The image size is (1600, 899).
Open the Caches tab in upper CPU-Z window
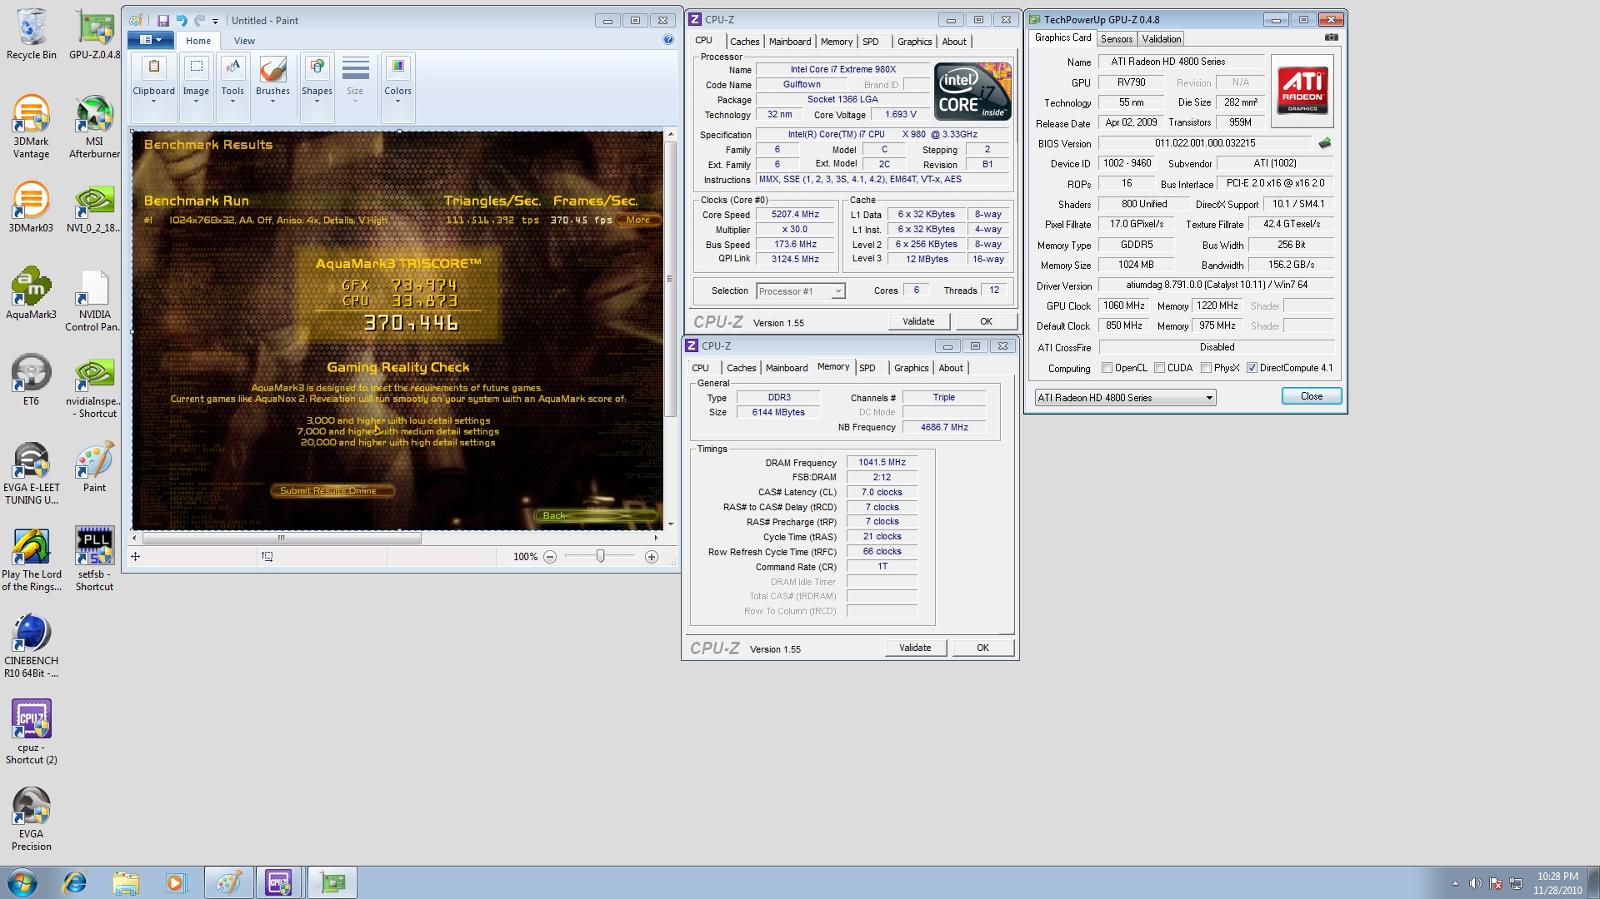(744, 41)
